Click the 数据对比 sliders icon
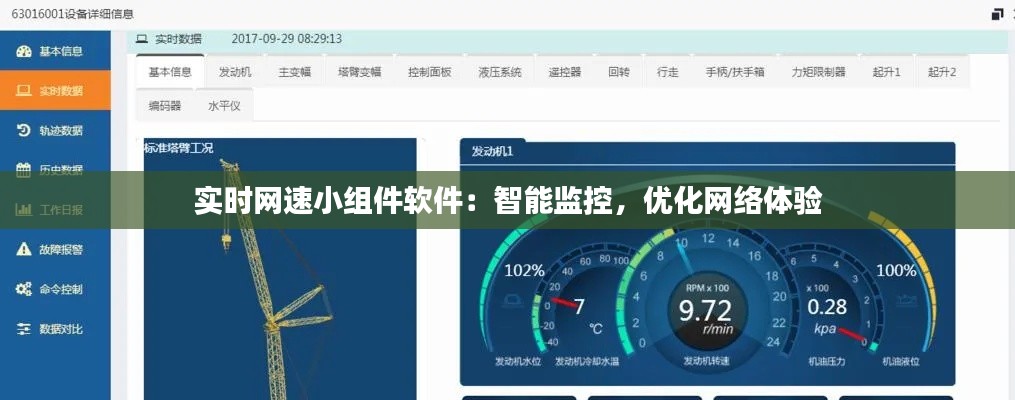 point(23,329)
